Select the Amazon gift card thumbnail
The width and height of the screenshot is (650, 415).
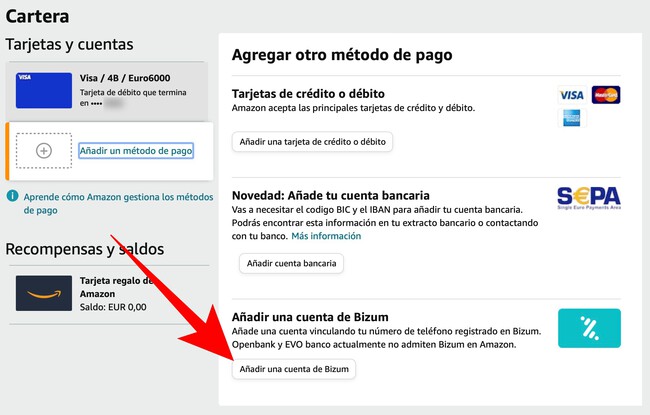[44, 293]
